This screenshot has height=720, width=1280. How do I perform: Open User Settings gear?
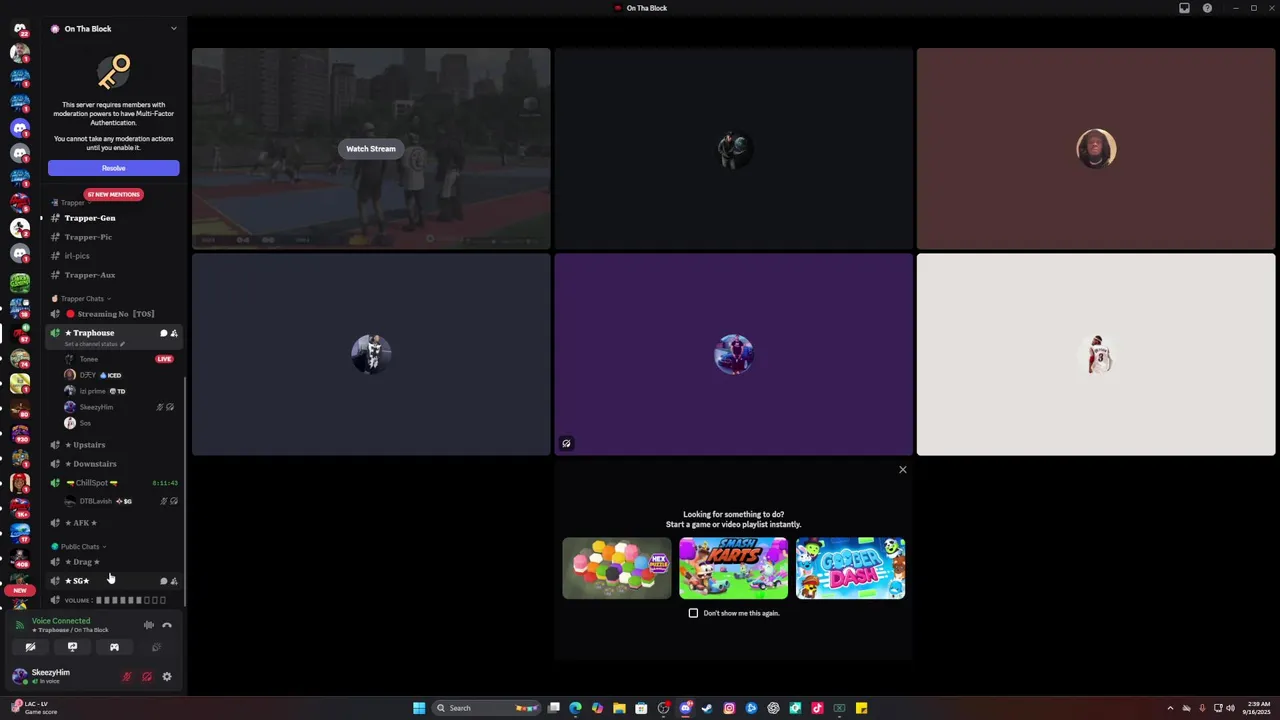click(x=167, y=677)
